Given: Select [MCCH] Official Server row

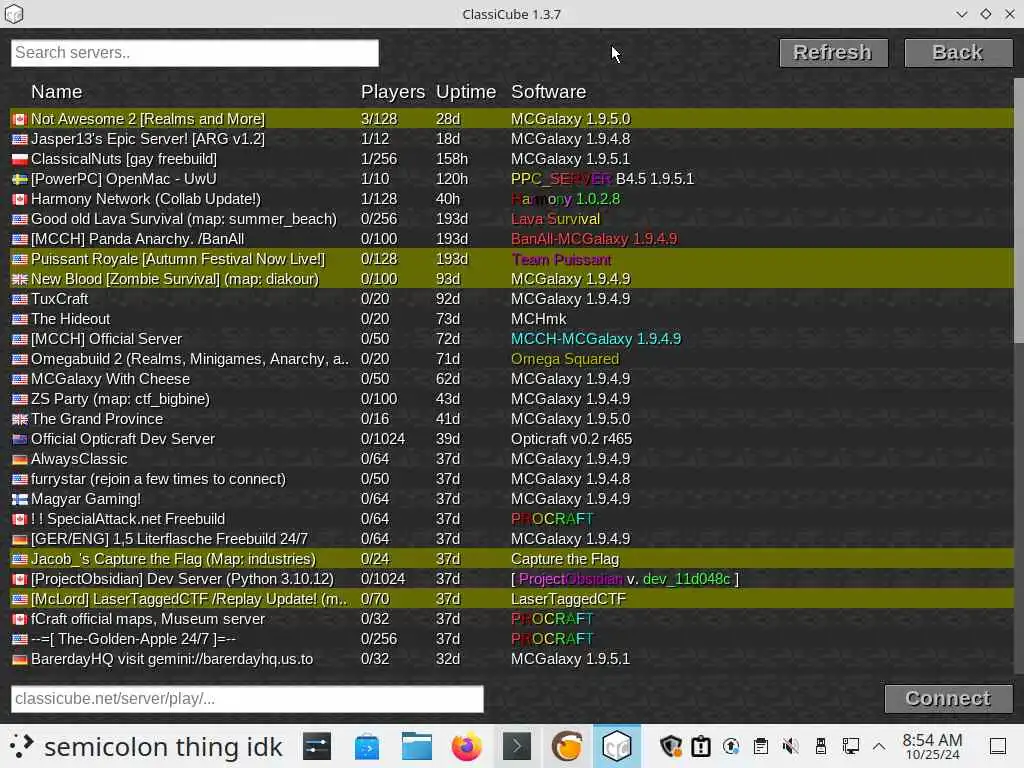Looking at the screenshot, I should click(511, 339).
